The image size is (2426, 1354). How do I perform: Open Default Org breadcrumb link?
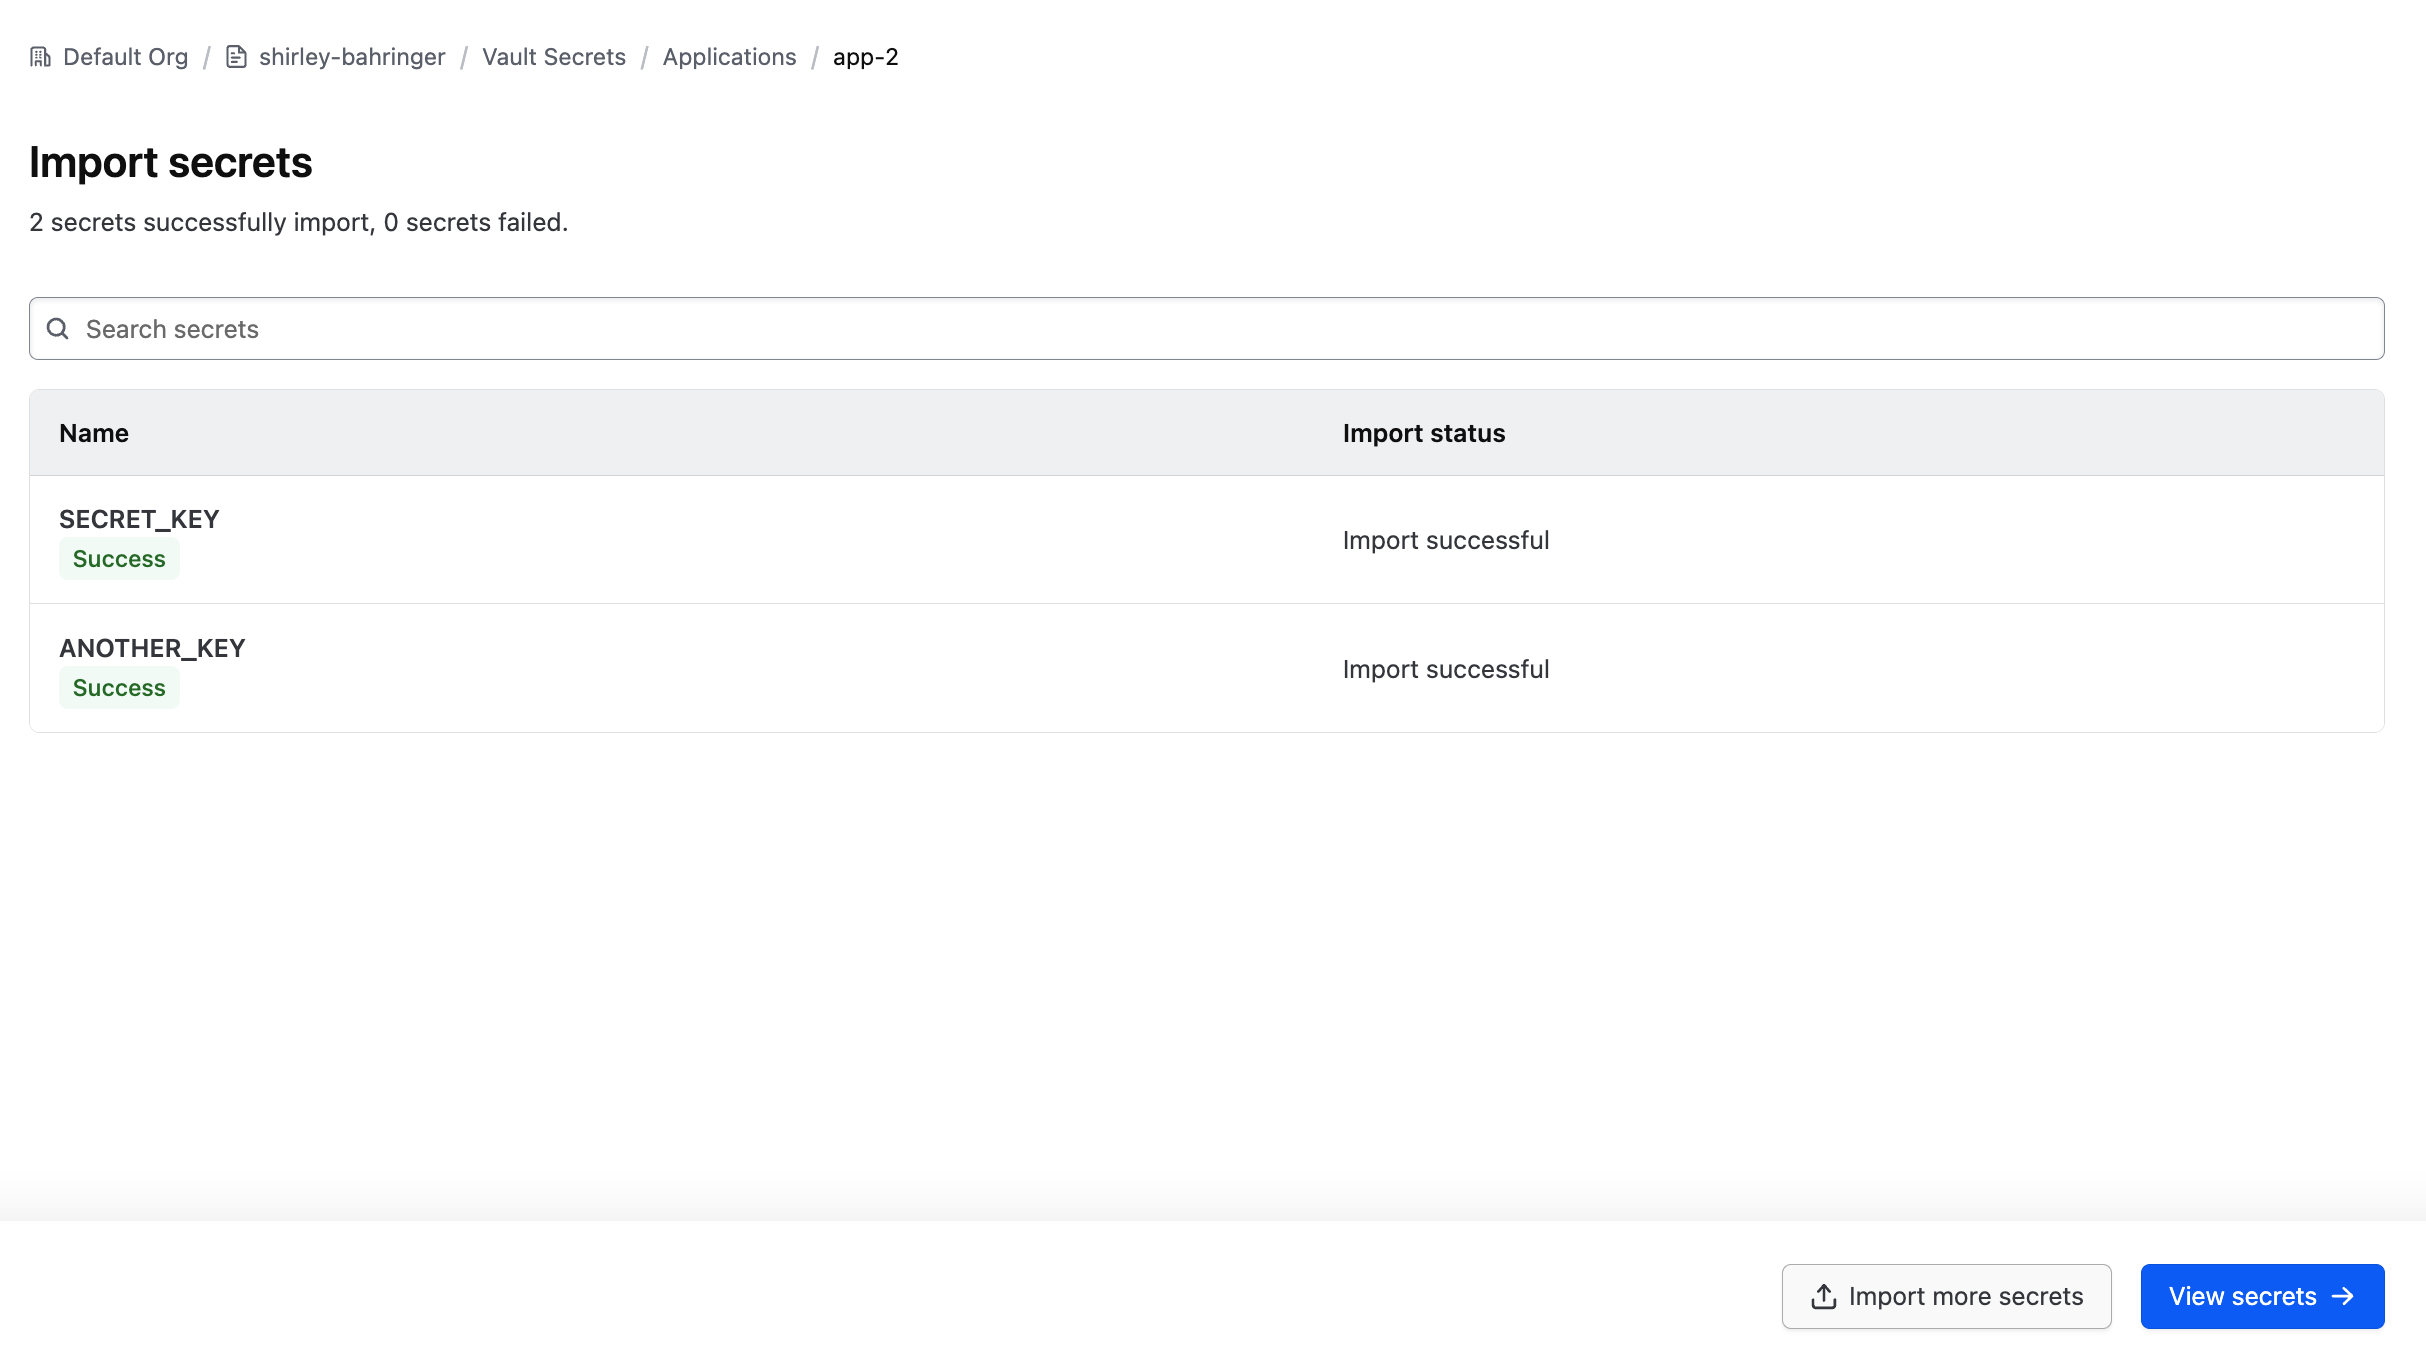click(x=125, y=57)
